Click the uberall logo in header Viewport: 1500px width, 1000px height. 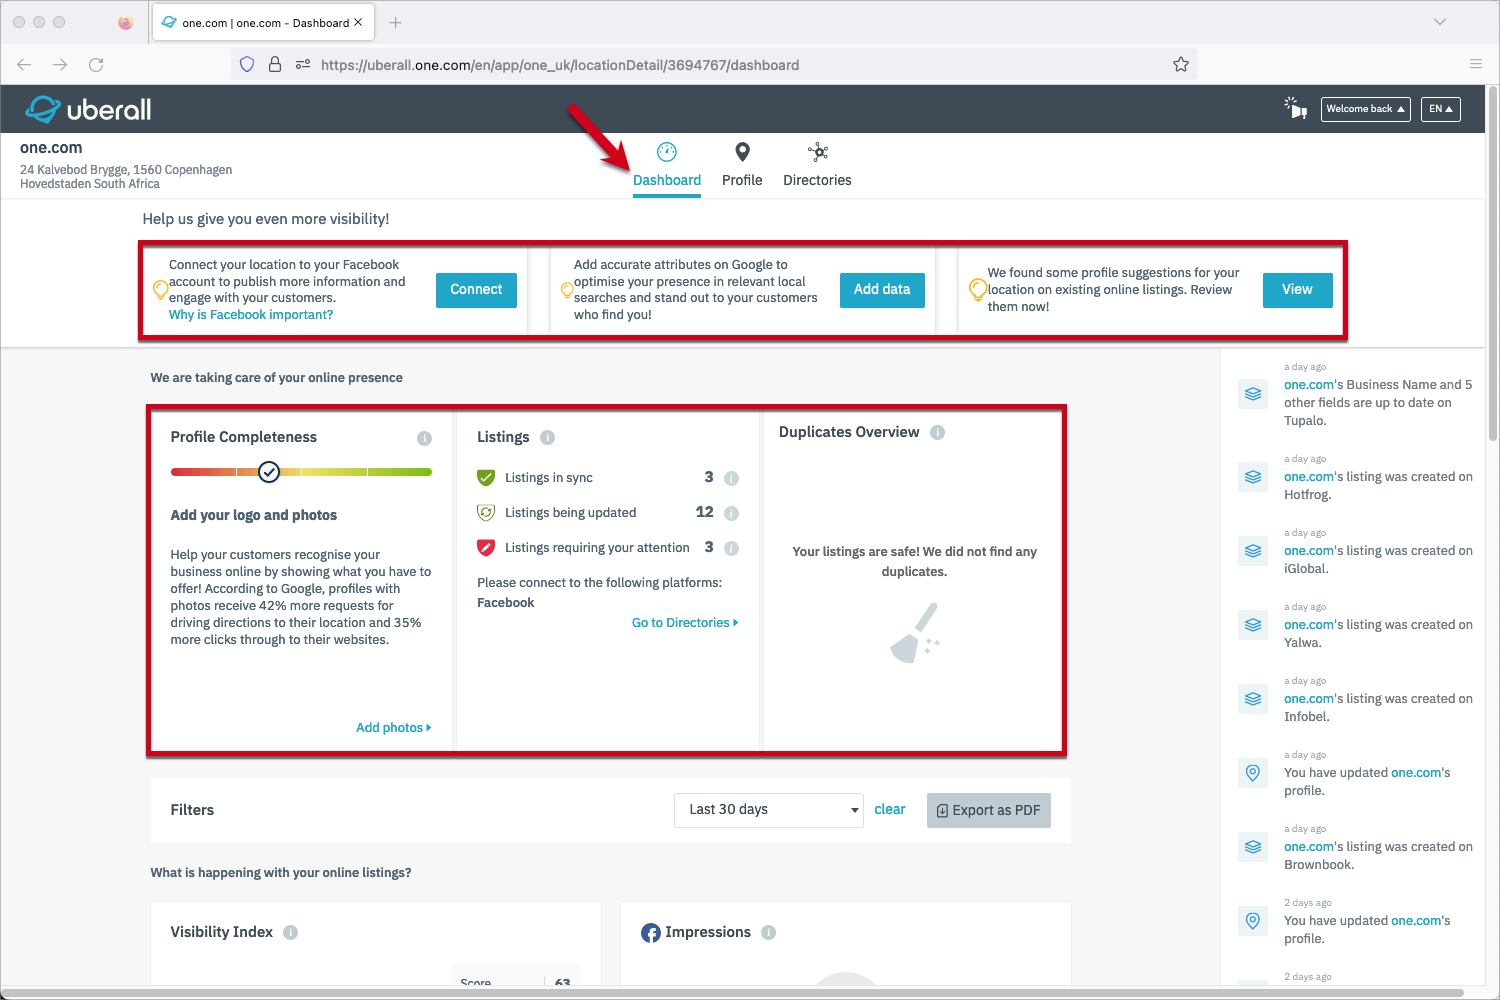[x=88, y=109]
